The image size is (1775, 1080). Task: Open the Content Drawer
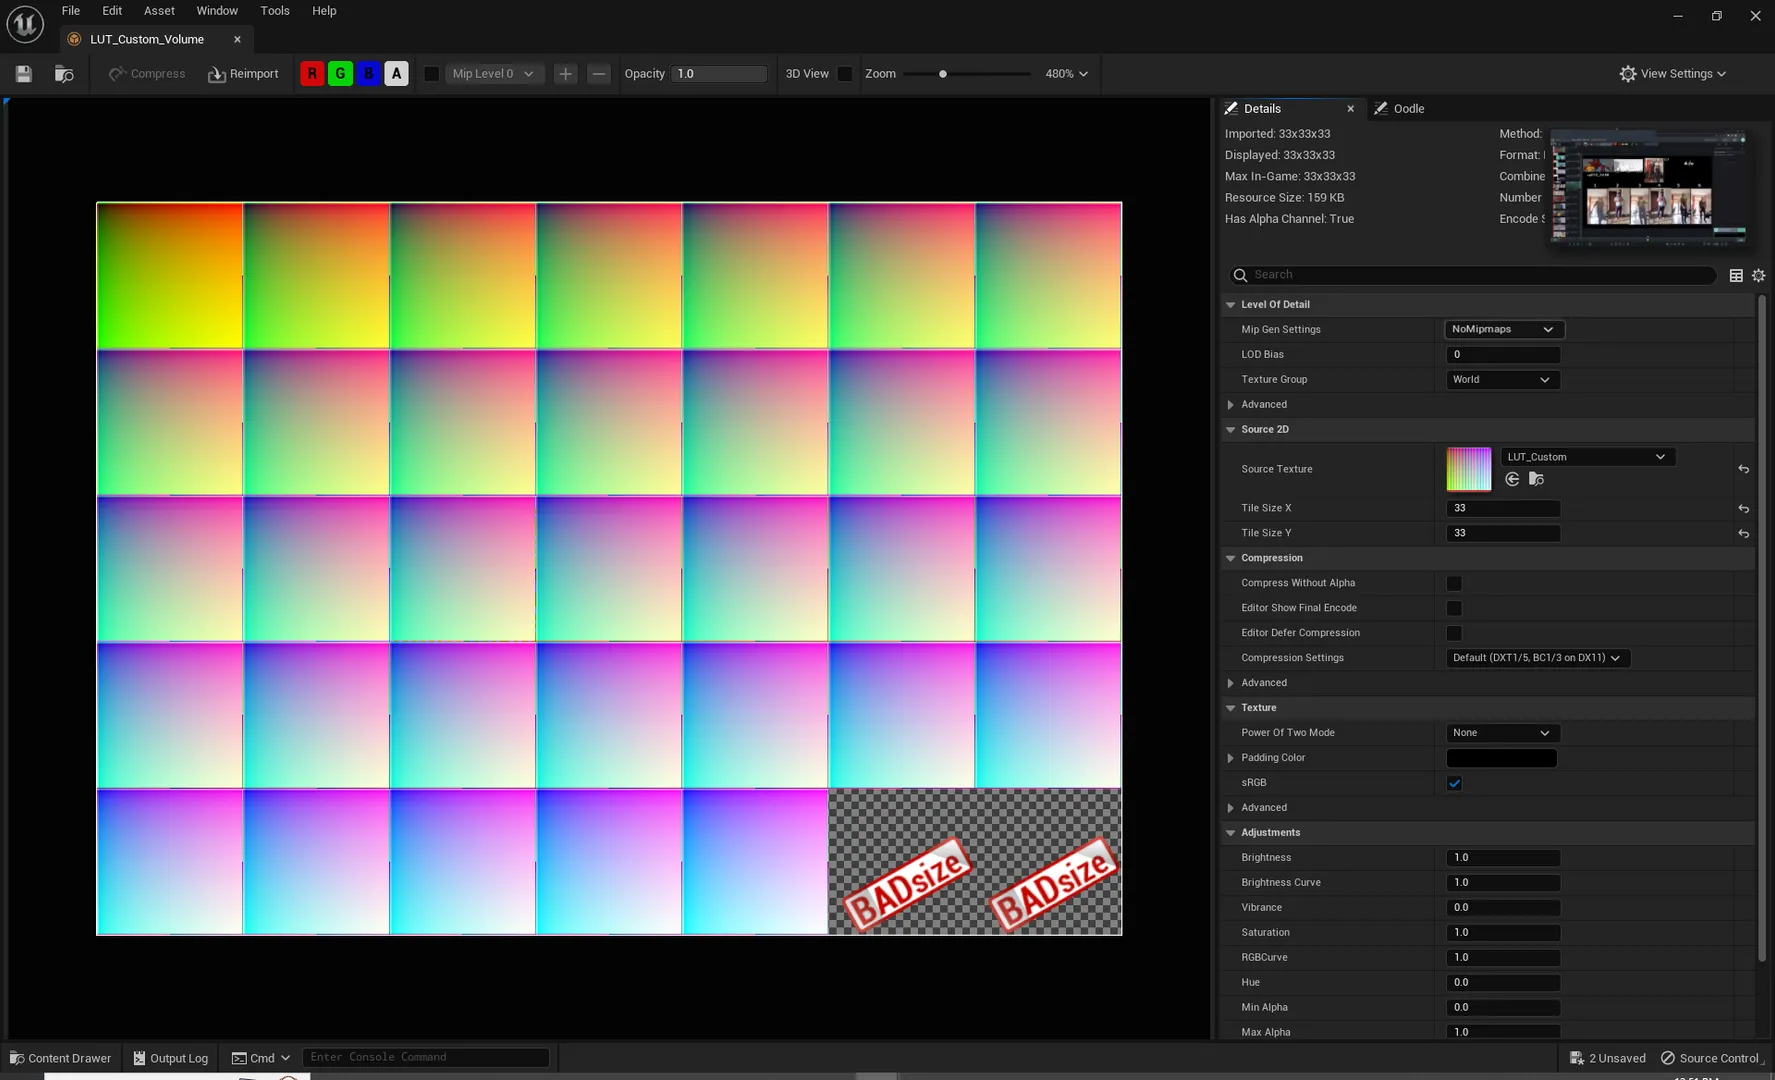coord(60,1058)
